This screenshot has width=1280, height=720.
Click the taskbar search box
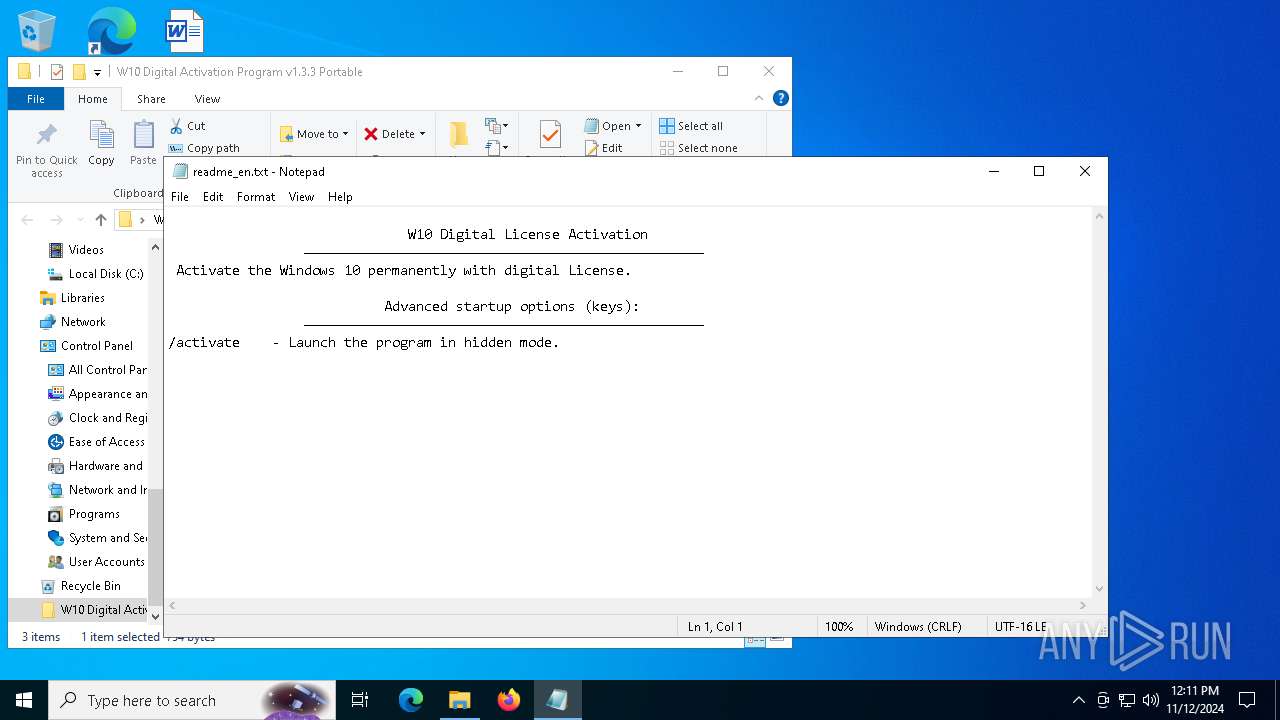tap(192, 700)
